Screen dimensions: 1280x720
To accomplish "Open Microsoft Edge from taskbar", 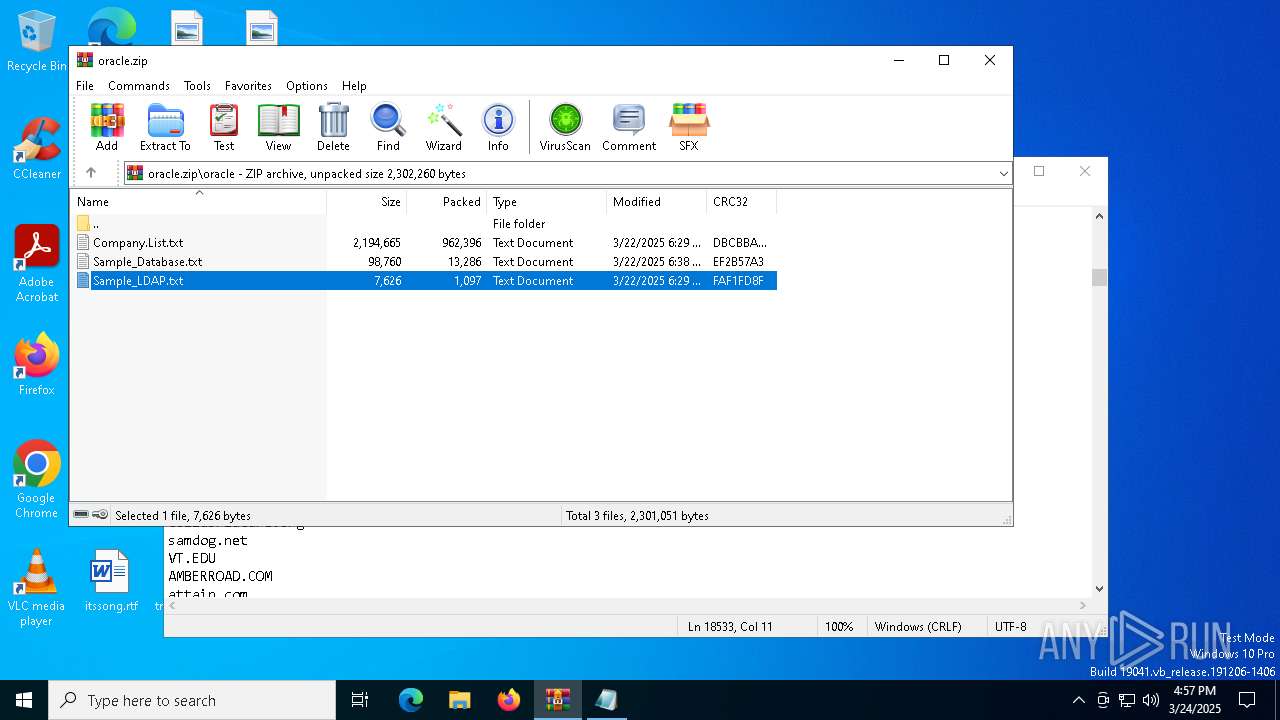I will (x=411, y=700).
